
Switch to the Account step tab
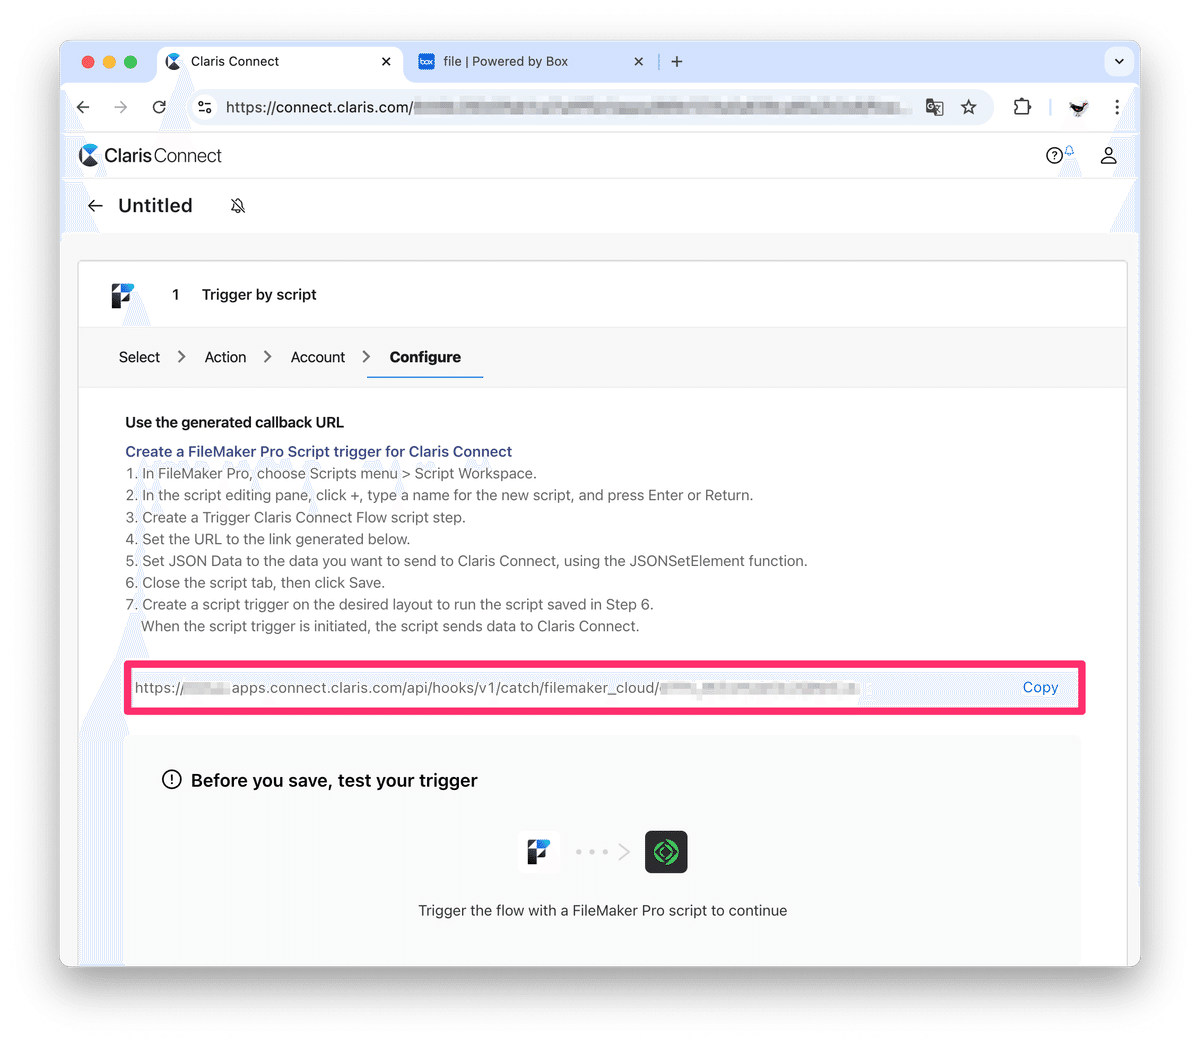(x=317, y=356)
